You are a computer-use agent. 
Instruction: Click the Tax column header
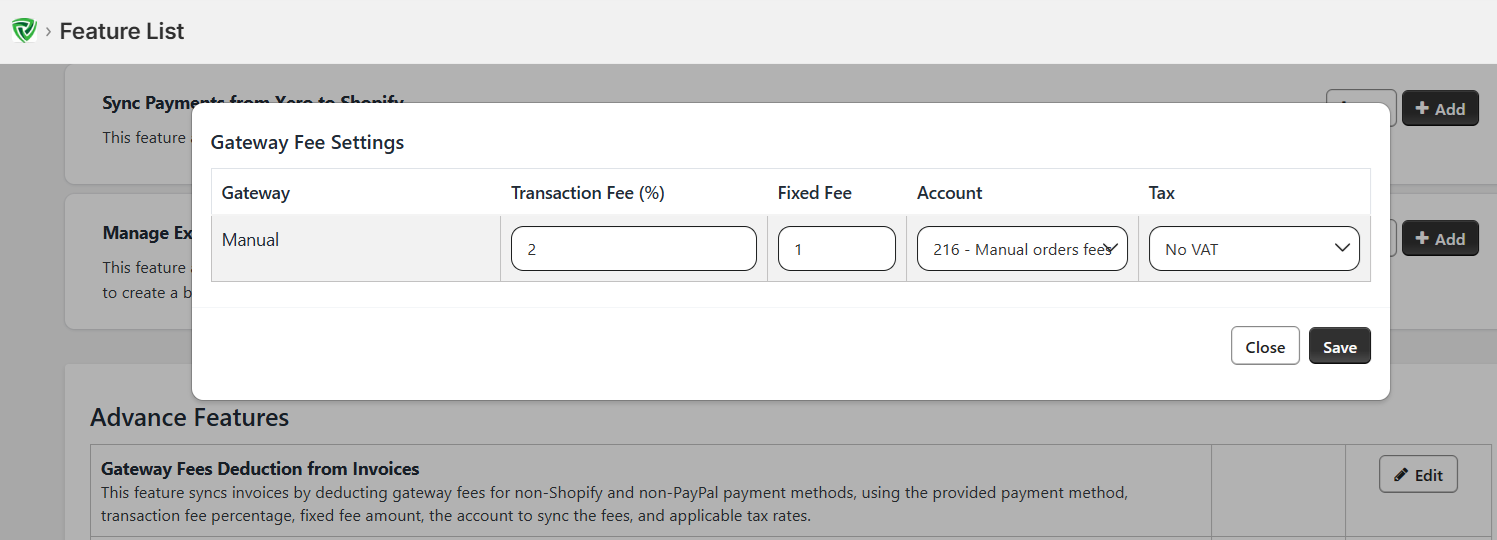(x=1162, y=193)
